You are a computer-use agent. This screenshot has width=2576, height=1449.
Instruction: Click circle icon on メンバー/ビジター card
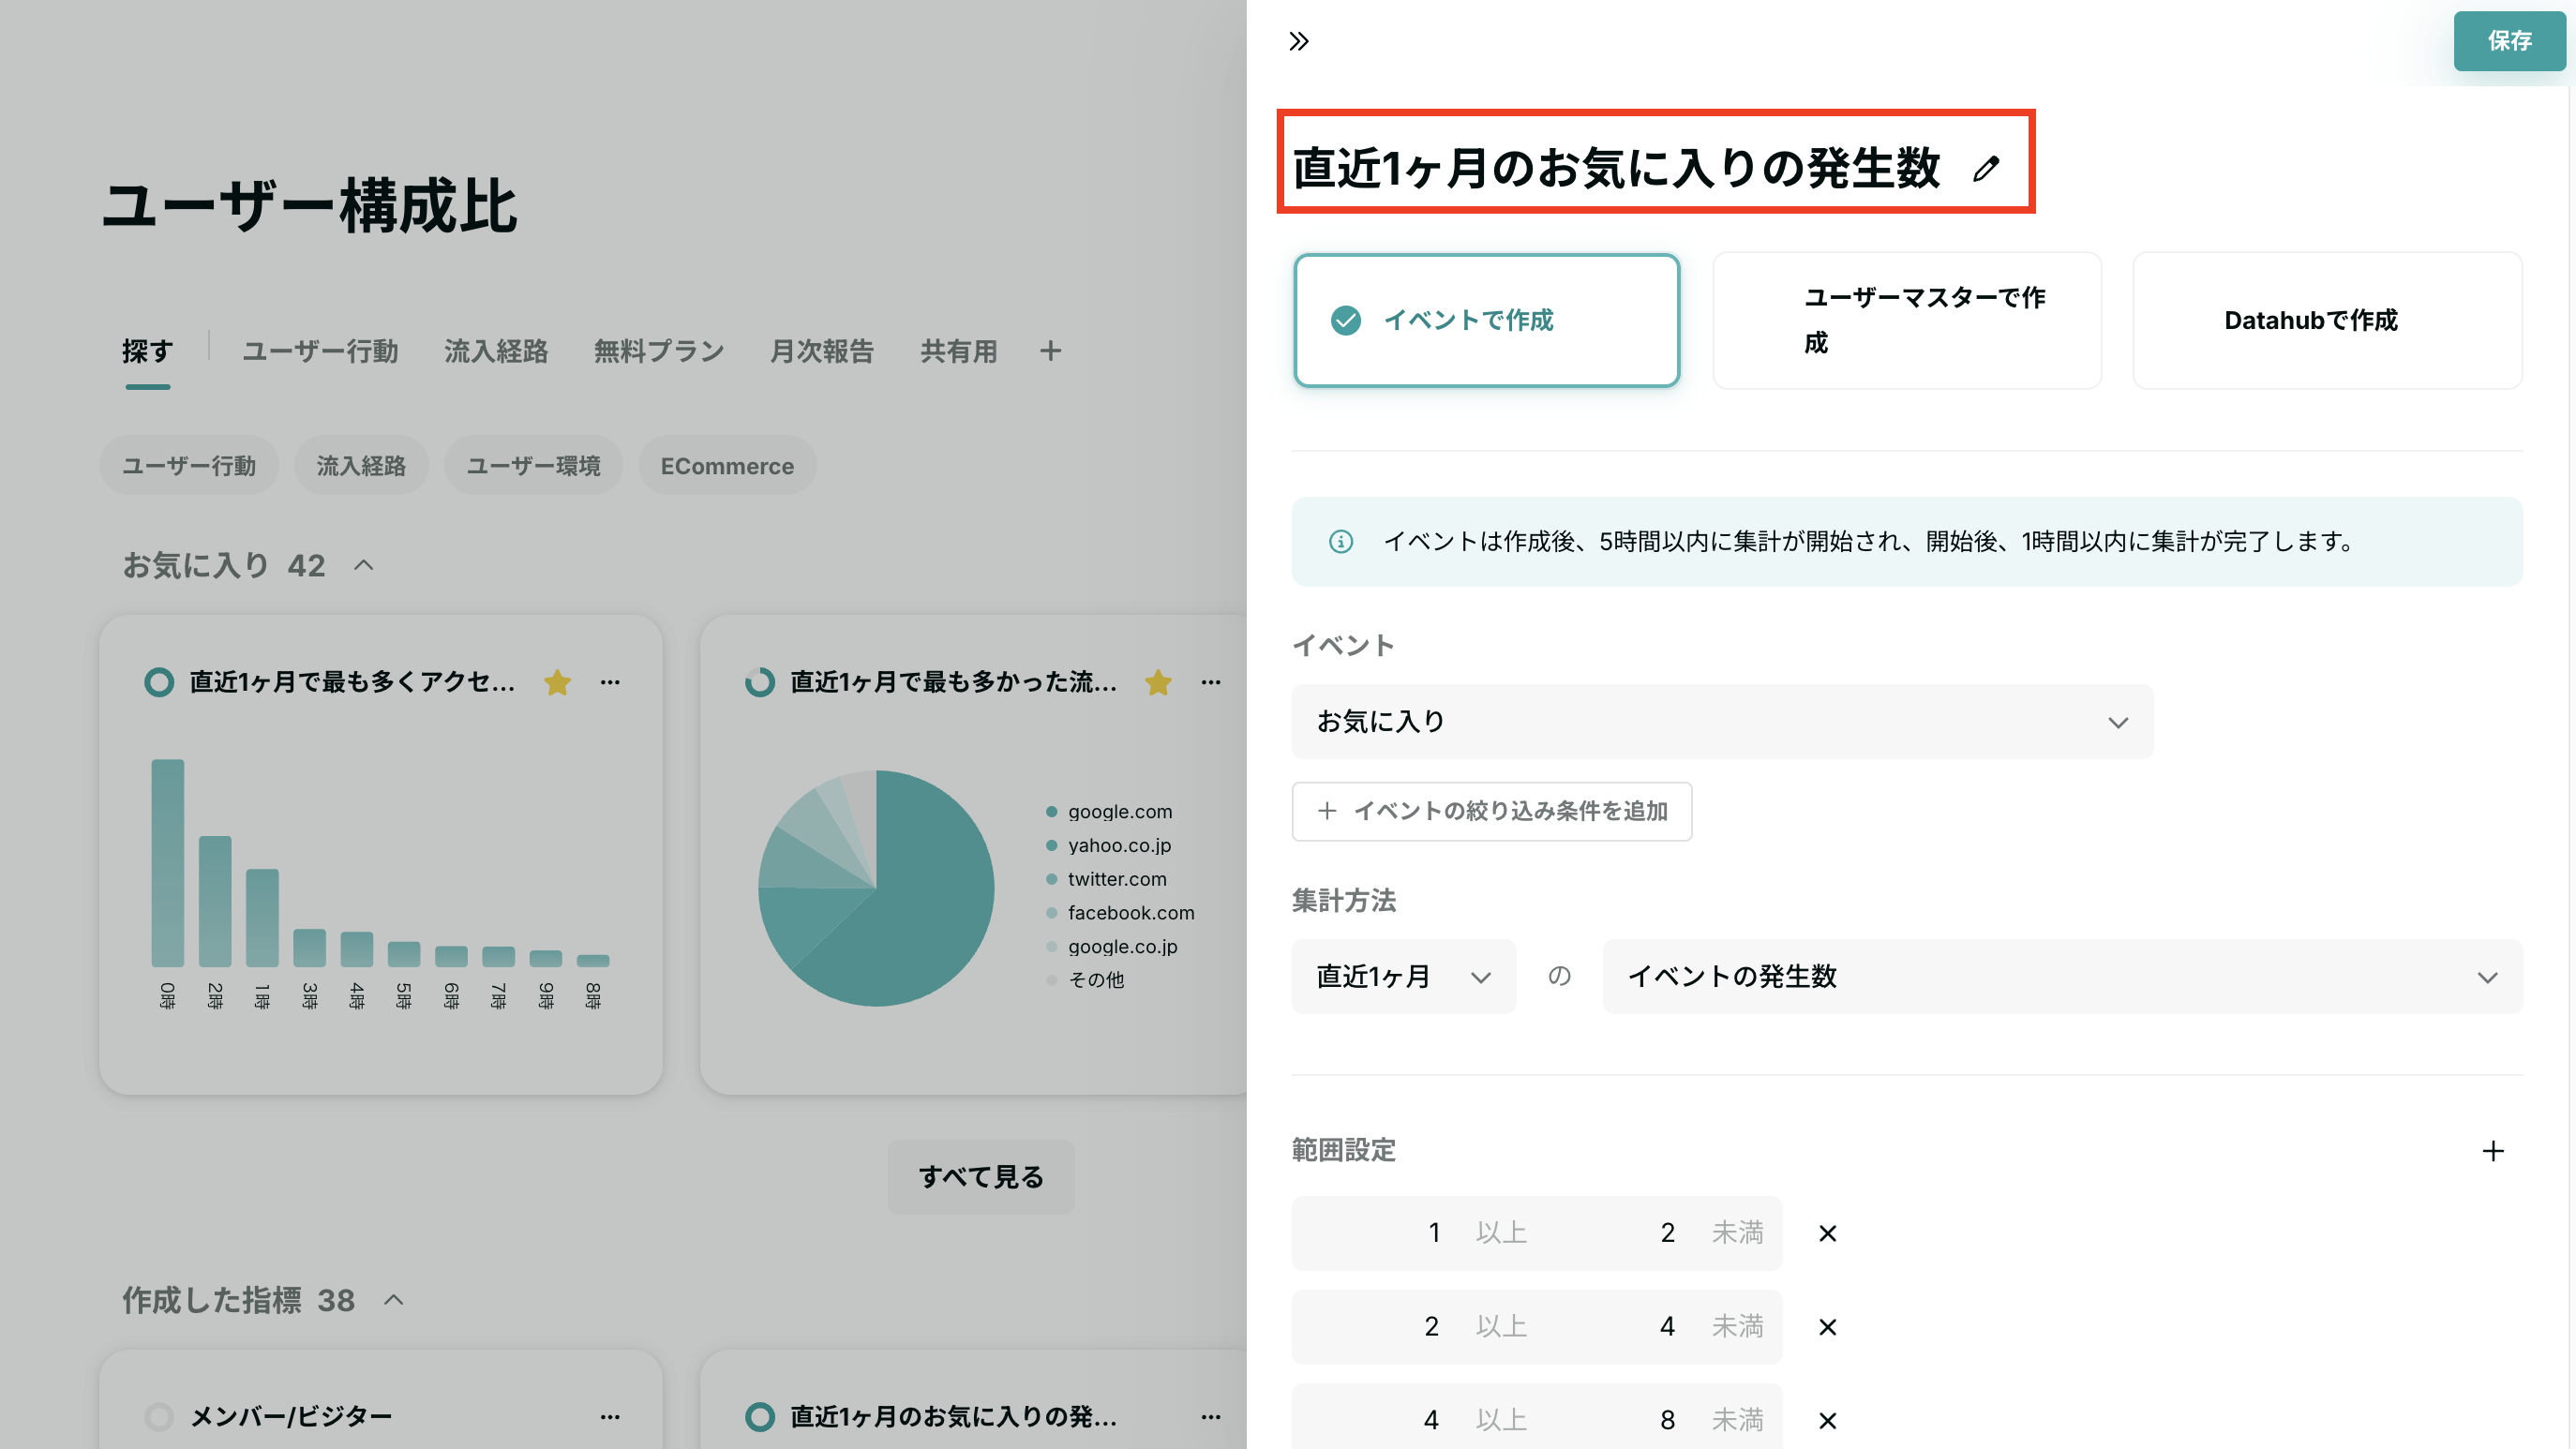pyautogui.click(x=159, y=1416)
